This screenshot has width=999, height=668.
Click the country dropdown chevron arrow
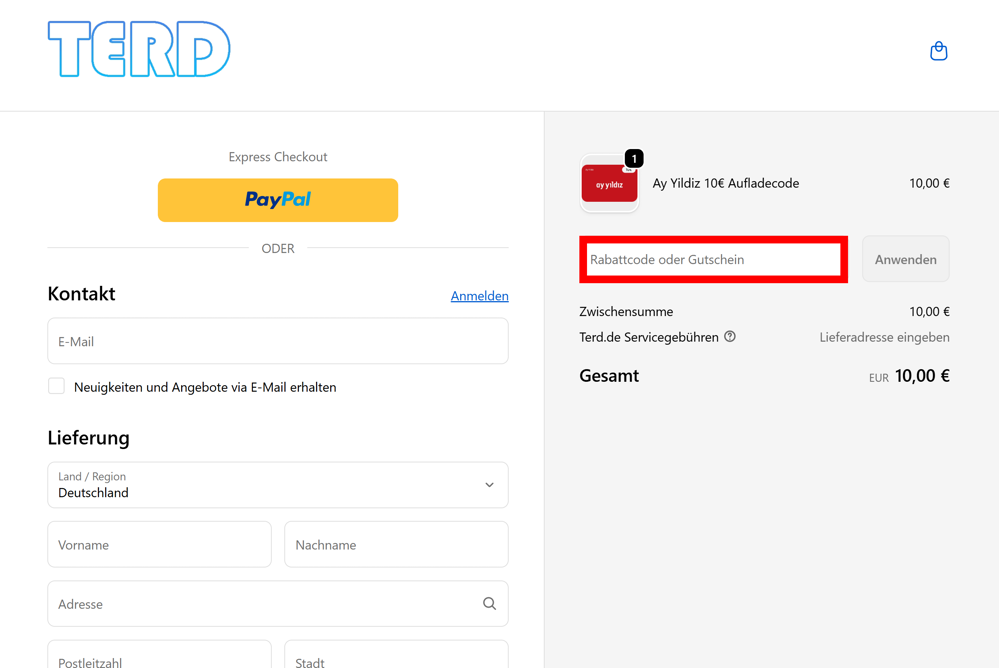(x=489, y=485)
